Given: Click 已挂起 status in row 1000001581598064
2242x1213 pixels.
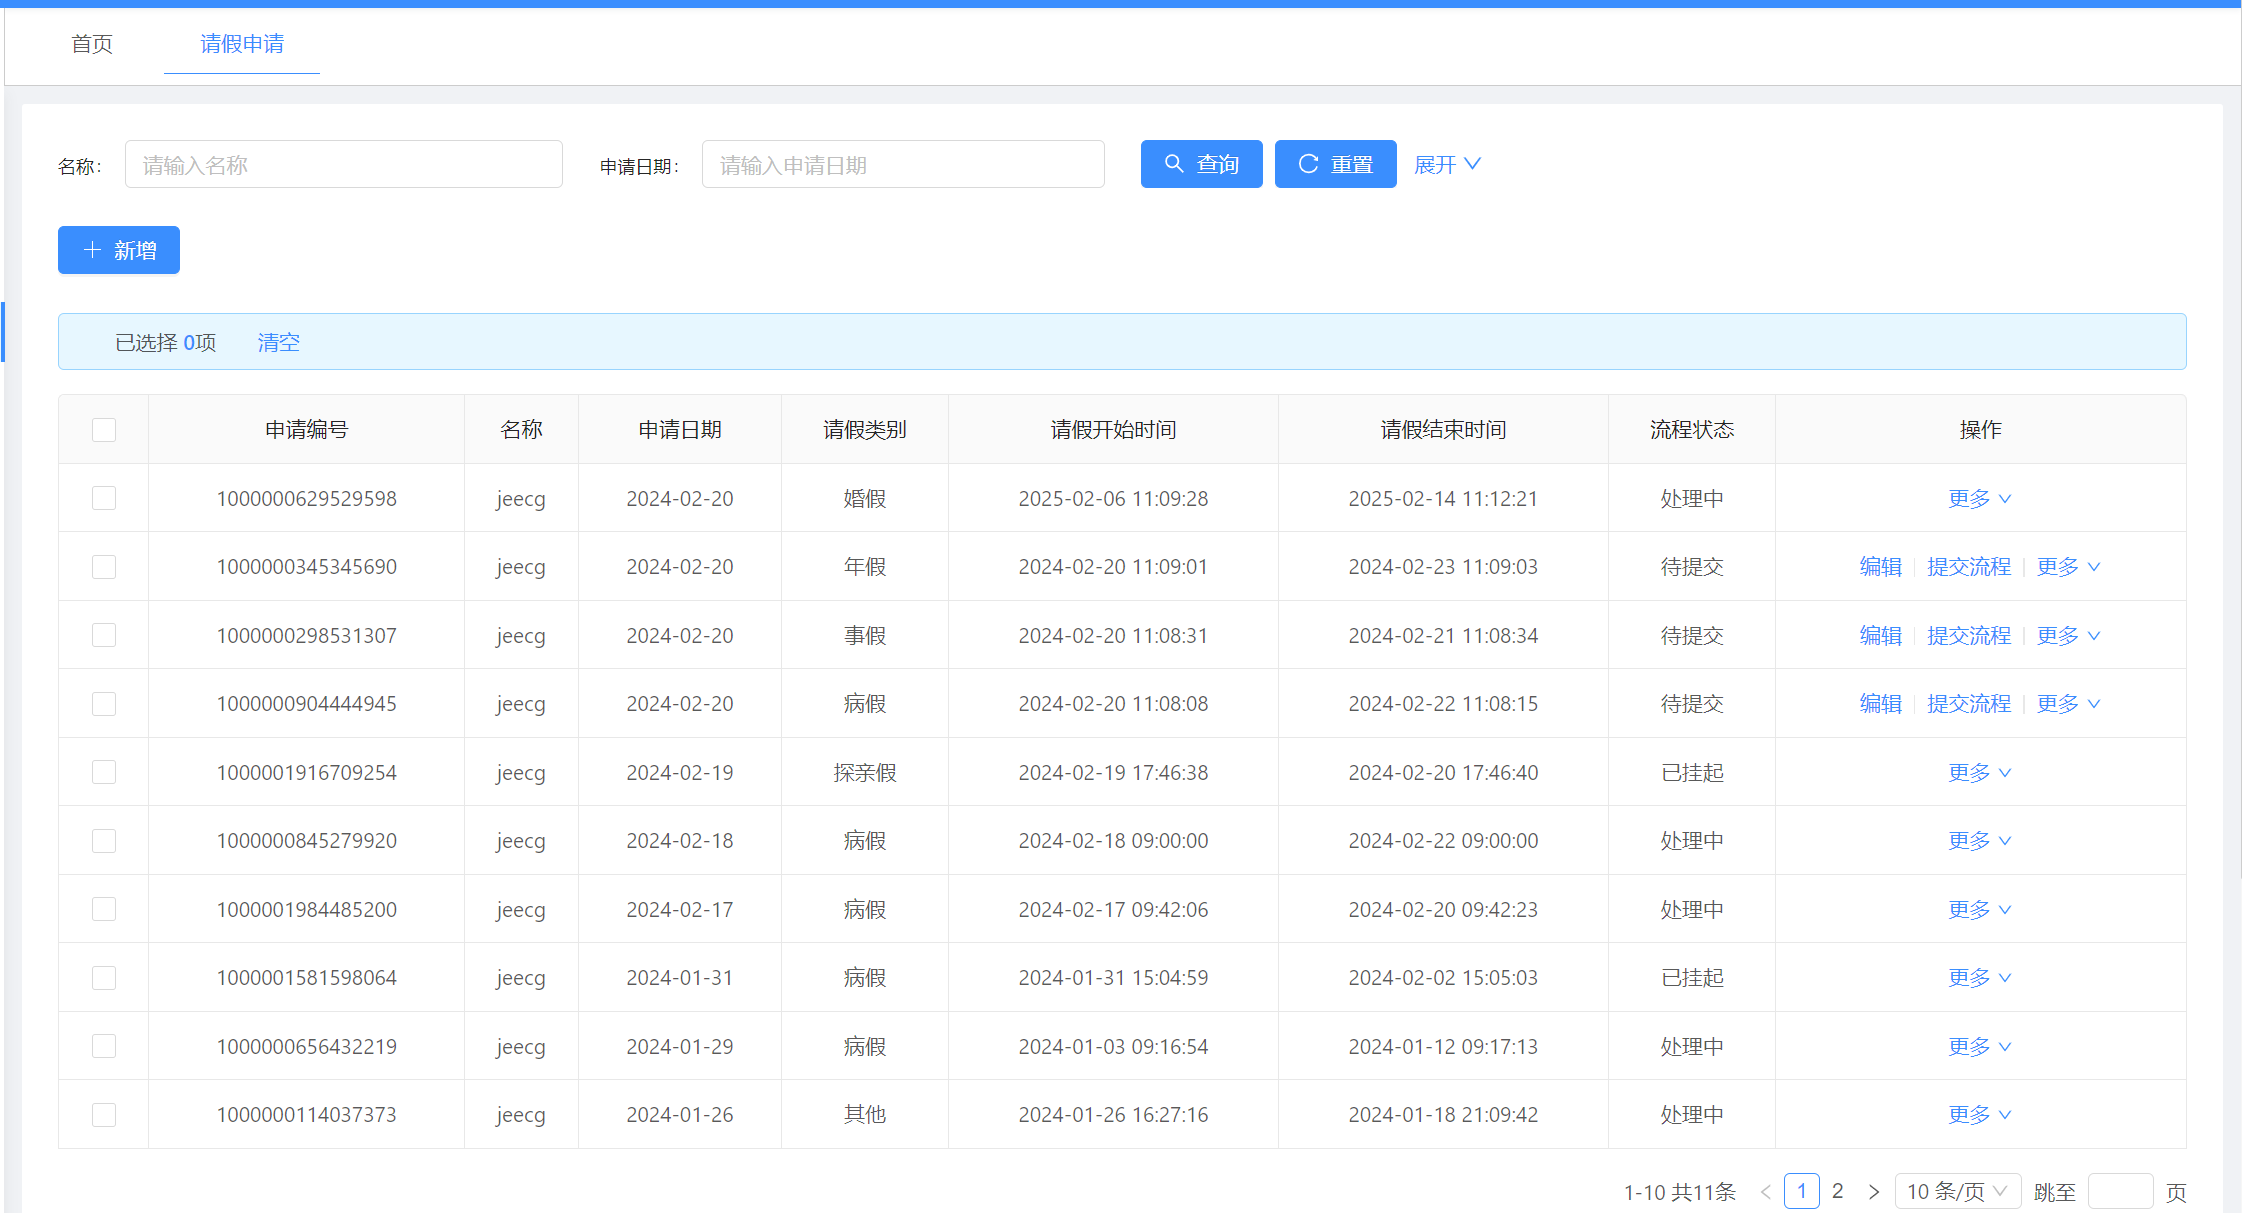Looking at the screenshot, I should 1692,978.
